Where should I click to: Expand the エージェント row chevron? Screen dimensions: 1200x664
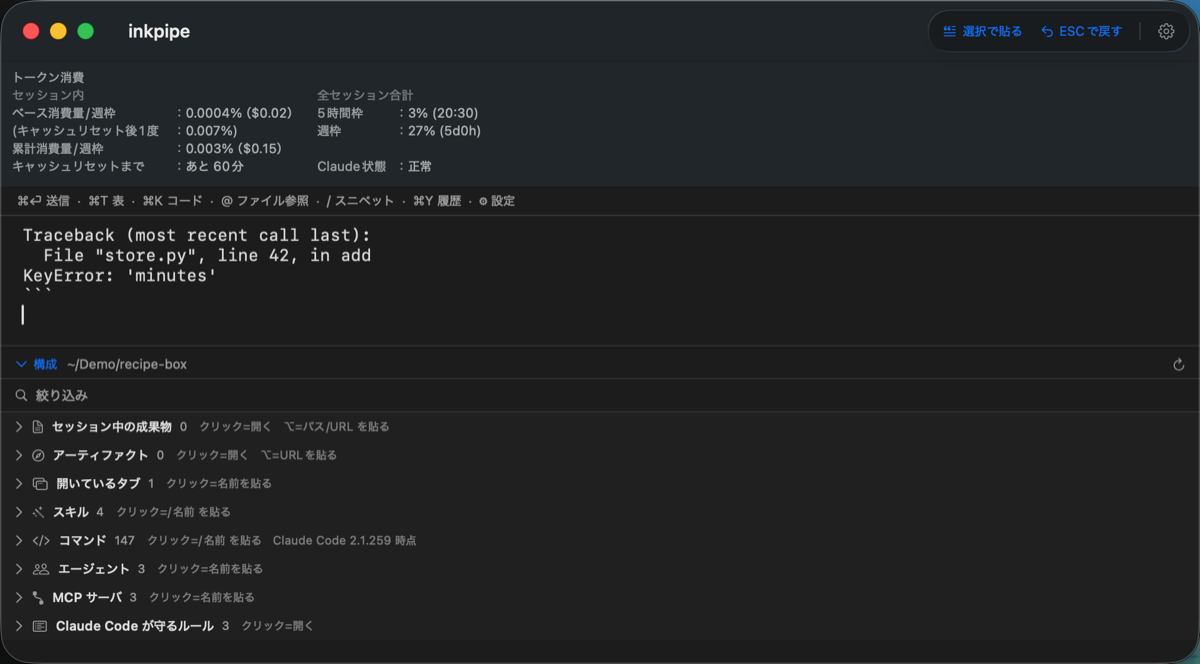click(x=19, y=569)
